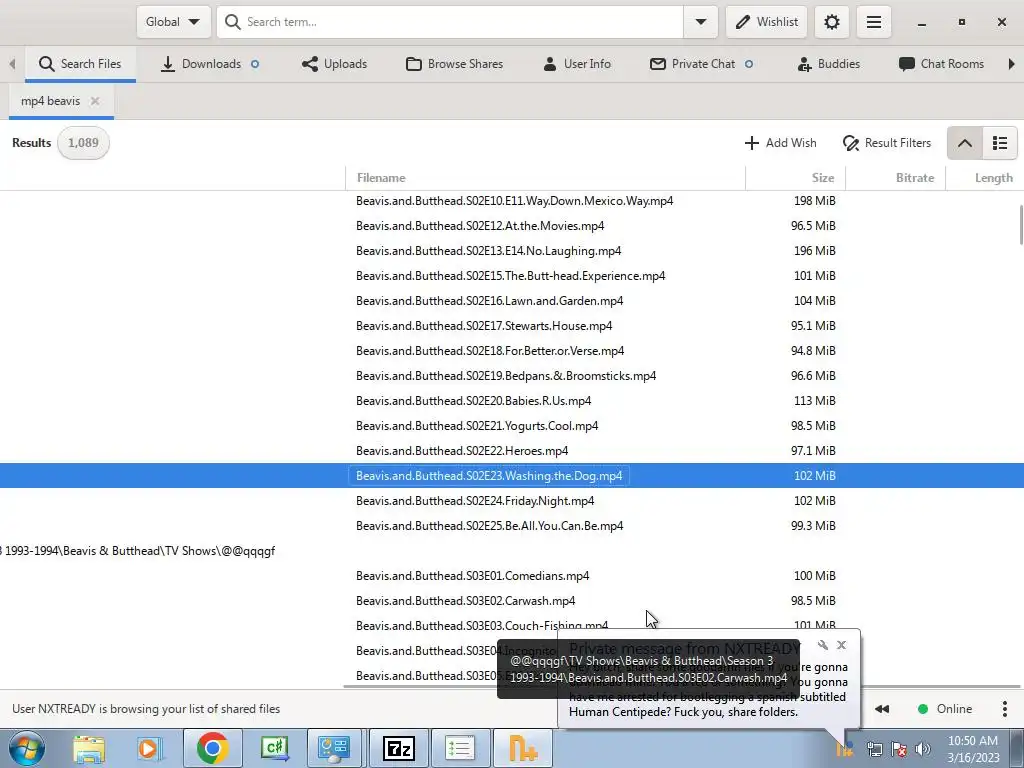Switch to the Downloads tab
The height and width of the screenshot is (768, 1024).
click(x=210, y=64)
